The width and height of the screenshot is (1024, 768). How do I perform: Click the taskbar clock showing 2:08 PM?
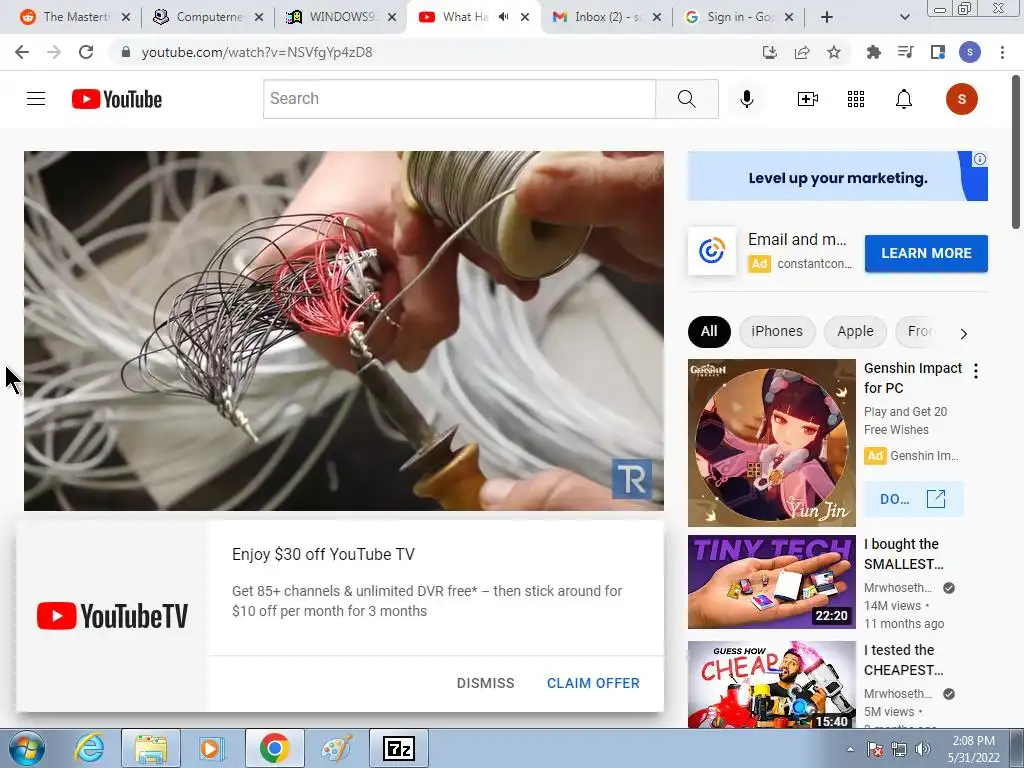pos(973,749)
